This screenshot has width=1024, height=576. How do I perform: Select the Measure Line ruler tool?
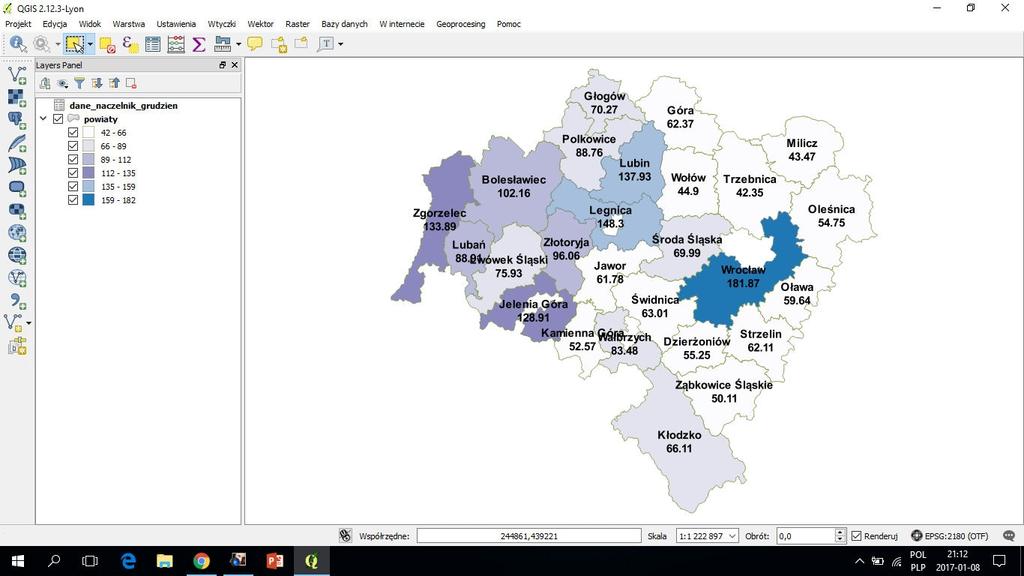[x=223, y=44]
